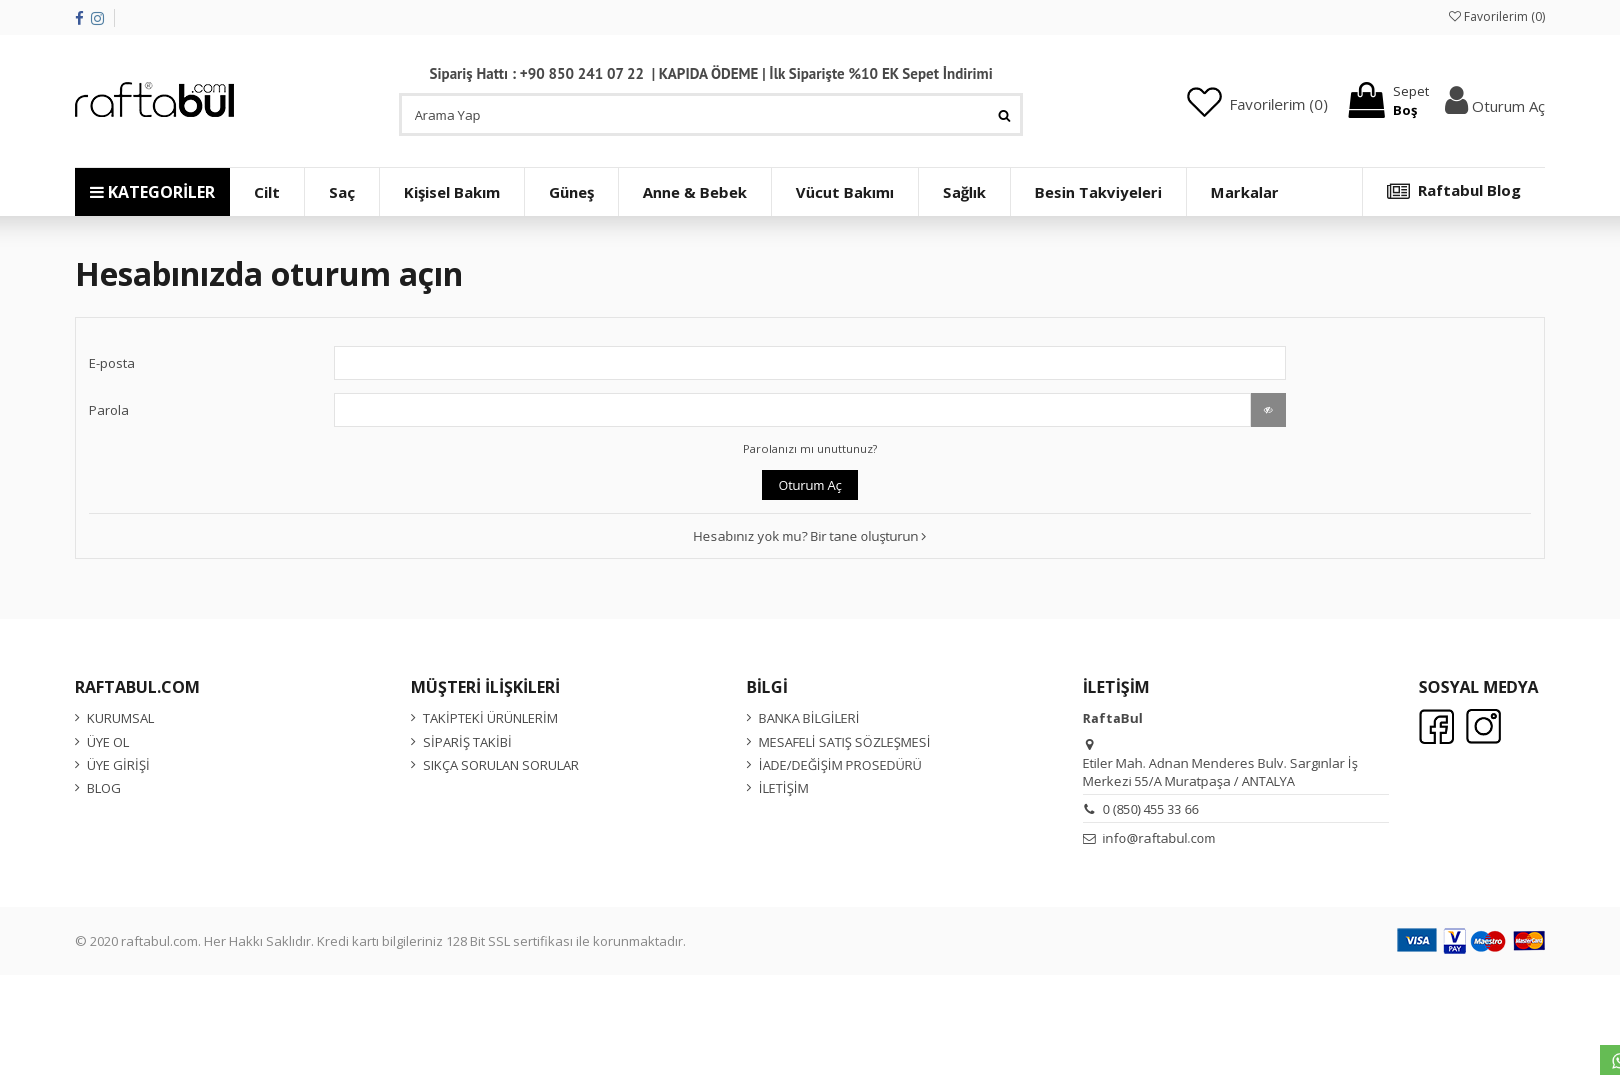Click the raftabul.com logo
1620x1080 pixels.
155,100
